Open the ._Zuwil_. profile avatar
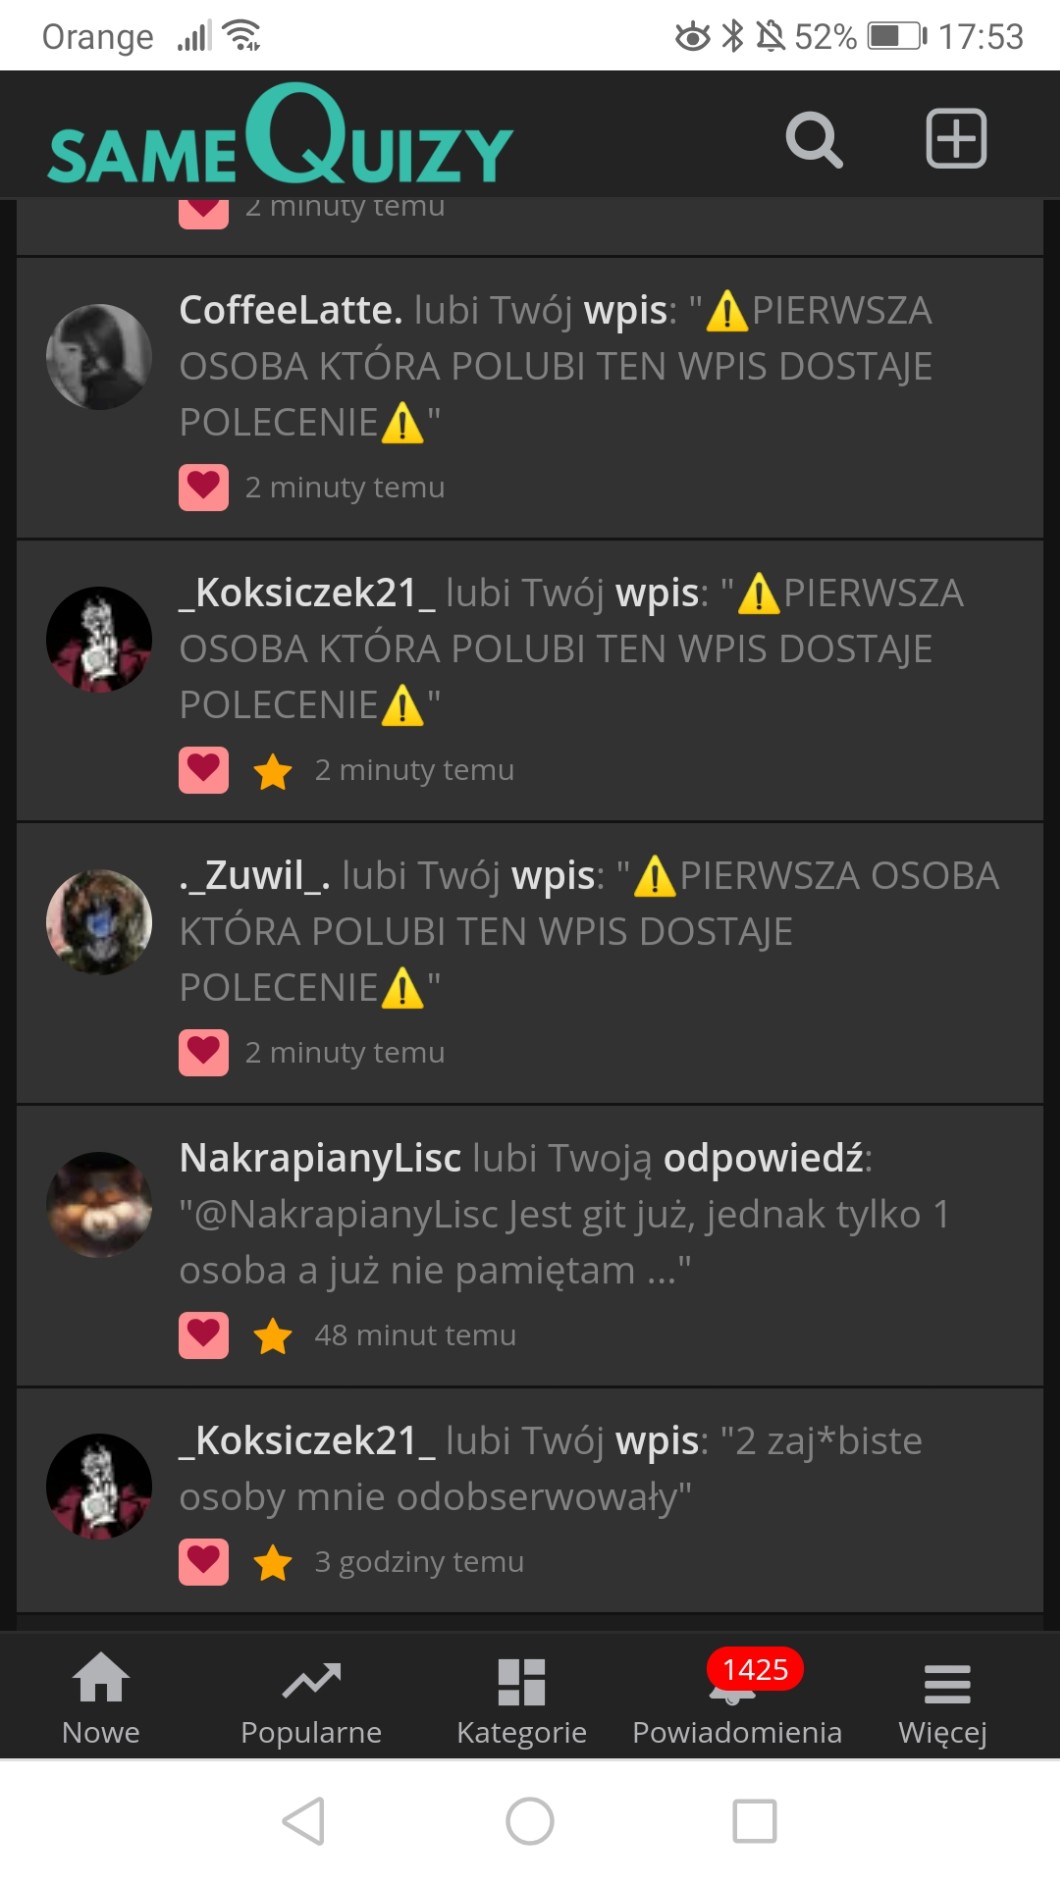 99,922
